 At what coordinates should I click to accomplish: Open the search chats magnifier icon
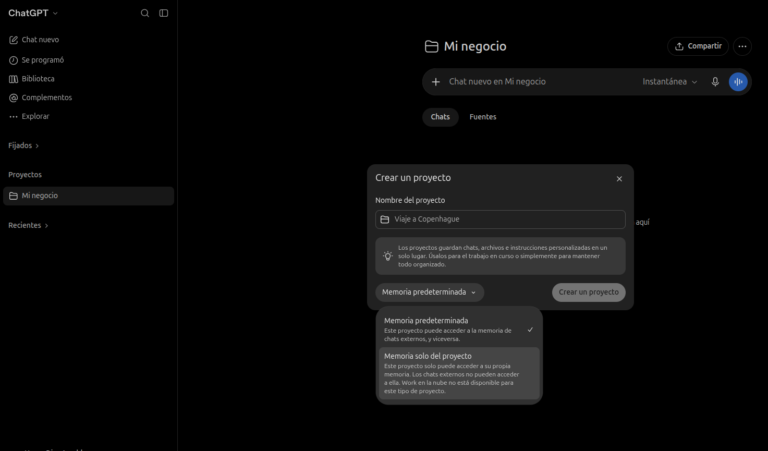tap(145, 13)
